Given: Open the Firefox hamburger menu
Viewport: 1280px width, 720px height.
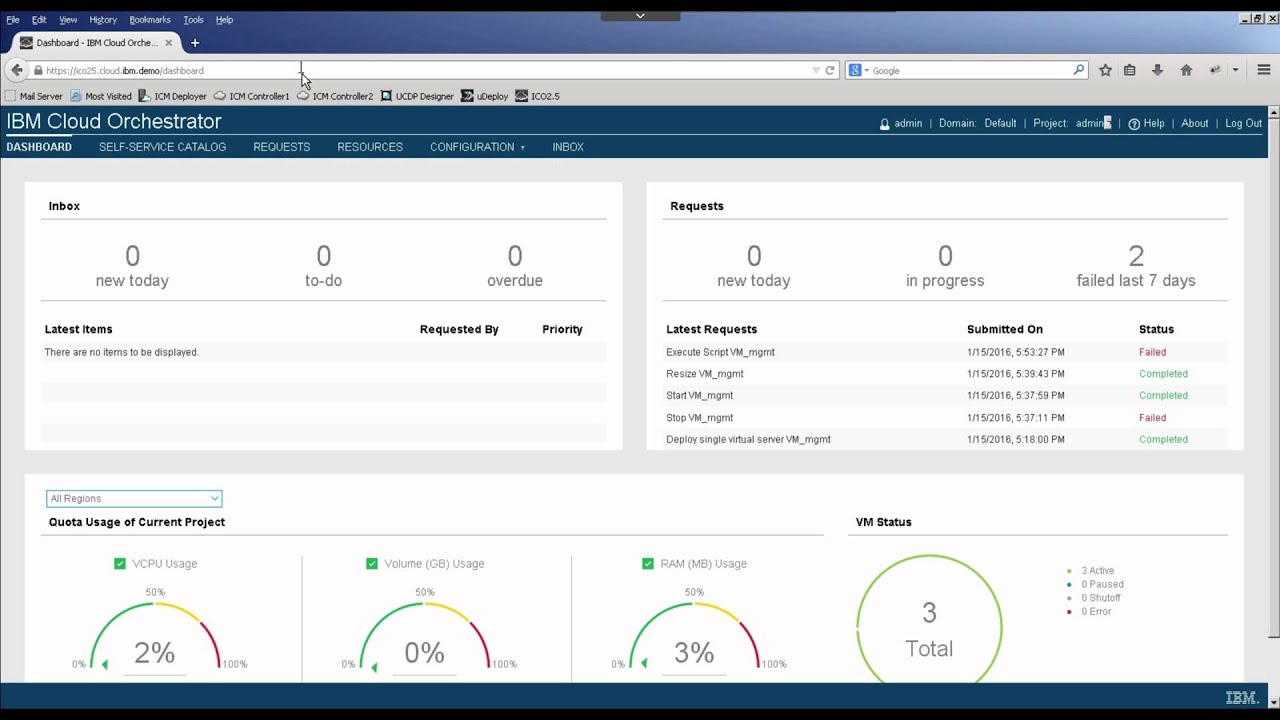Looking at the screenshot, I should pos(1265,70).
